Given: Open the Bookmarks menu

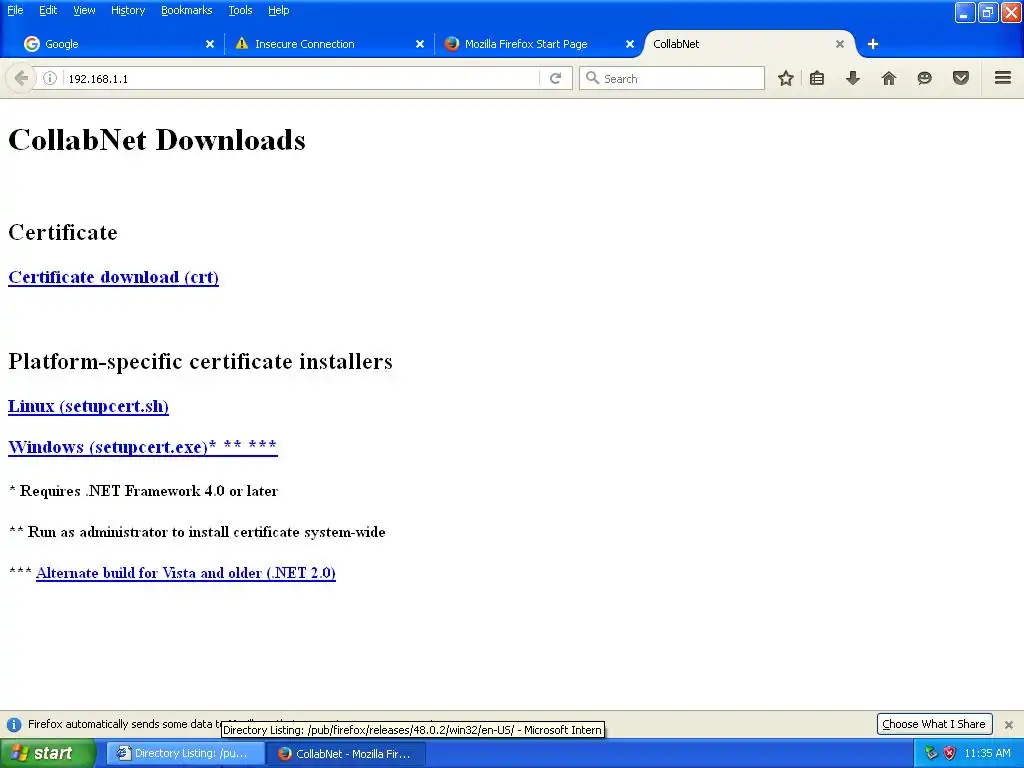Looking at the screenshot, I should point(186,10).
